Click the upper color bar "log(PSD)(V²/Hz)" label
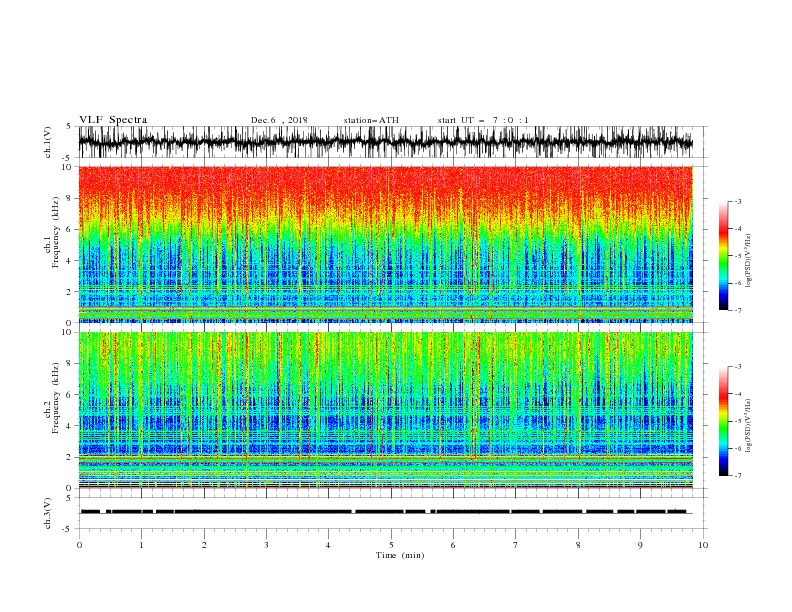 pyautogui.click(x=748, y=261)
